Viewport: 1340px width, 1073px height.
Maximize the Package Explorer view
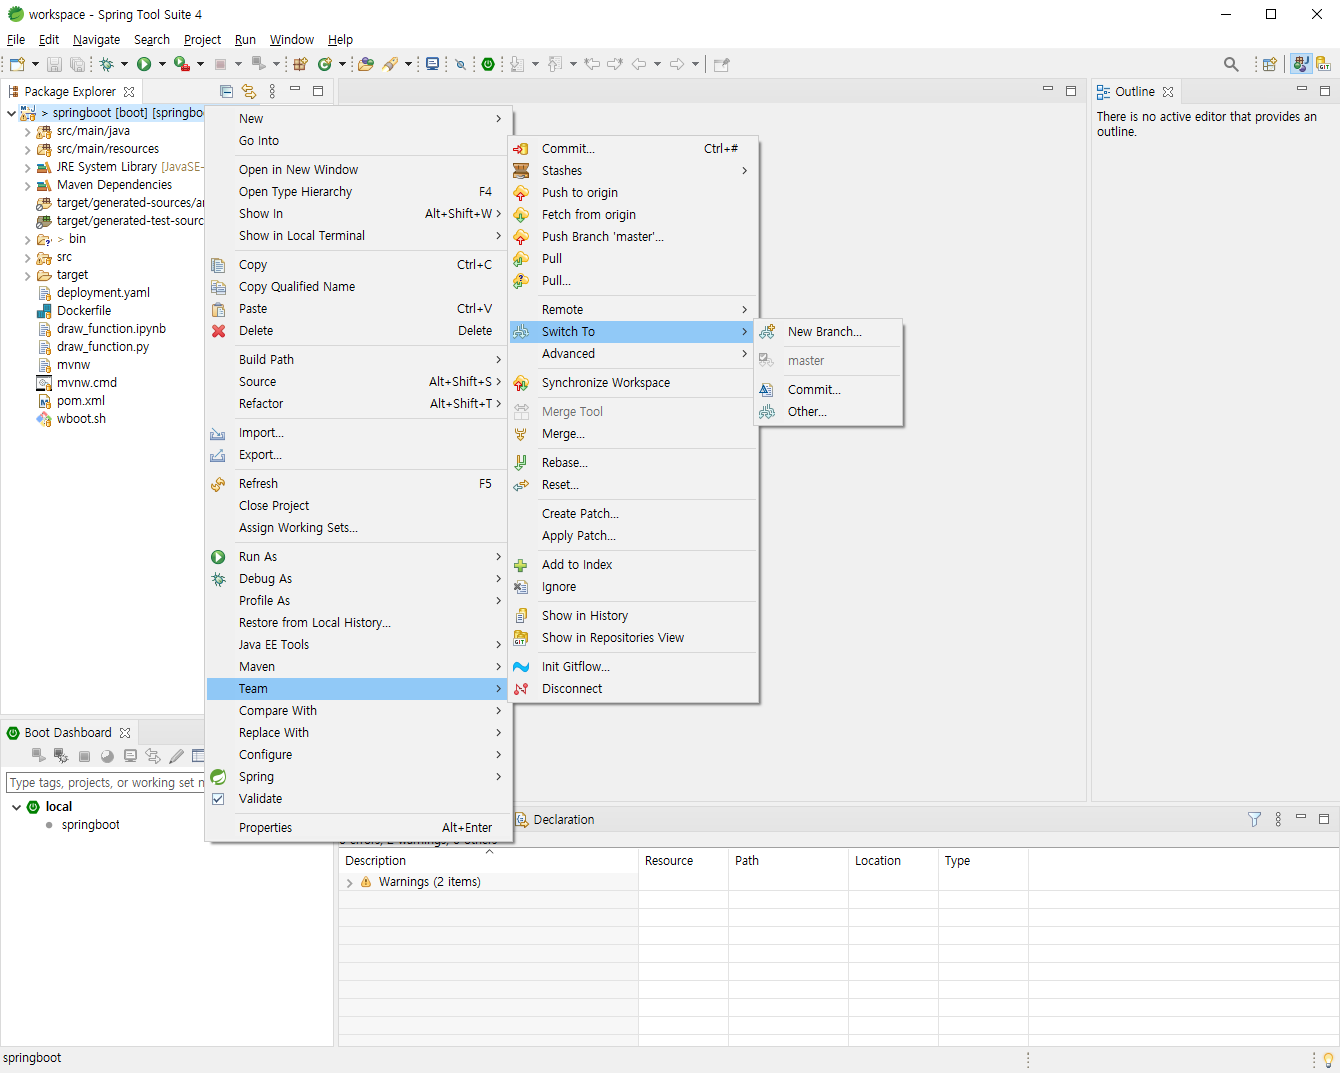(x=318, y=90)
